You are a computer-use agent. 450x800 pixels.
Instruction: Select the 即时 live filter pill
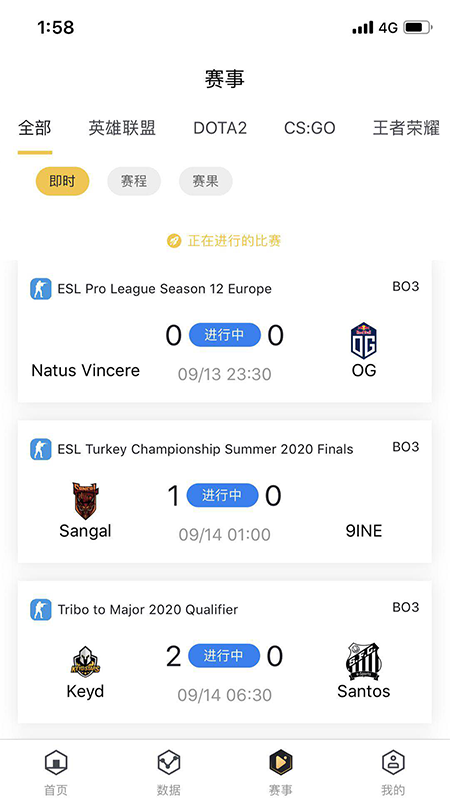(x=62, y=181)
